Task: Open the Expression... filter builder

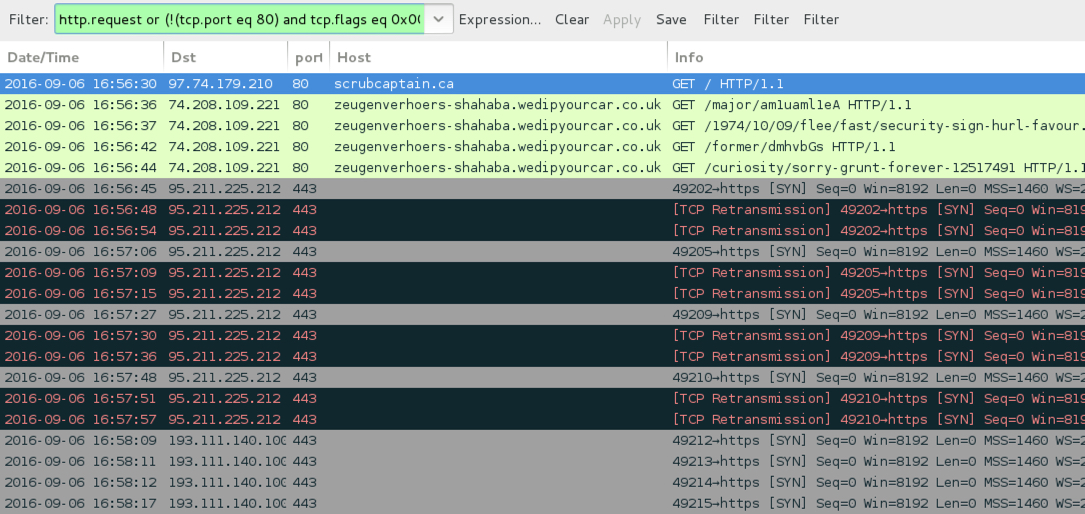Action: [x=499, y=19]
